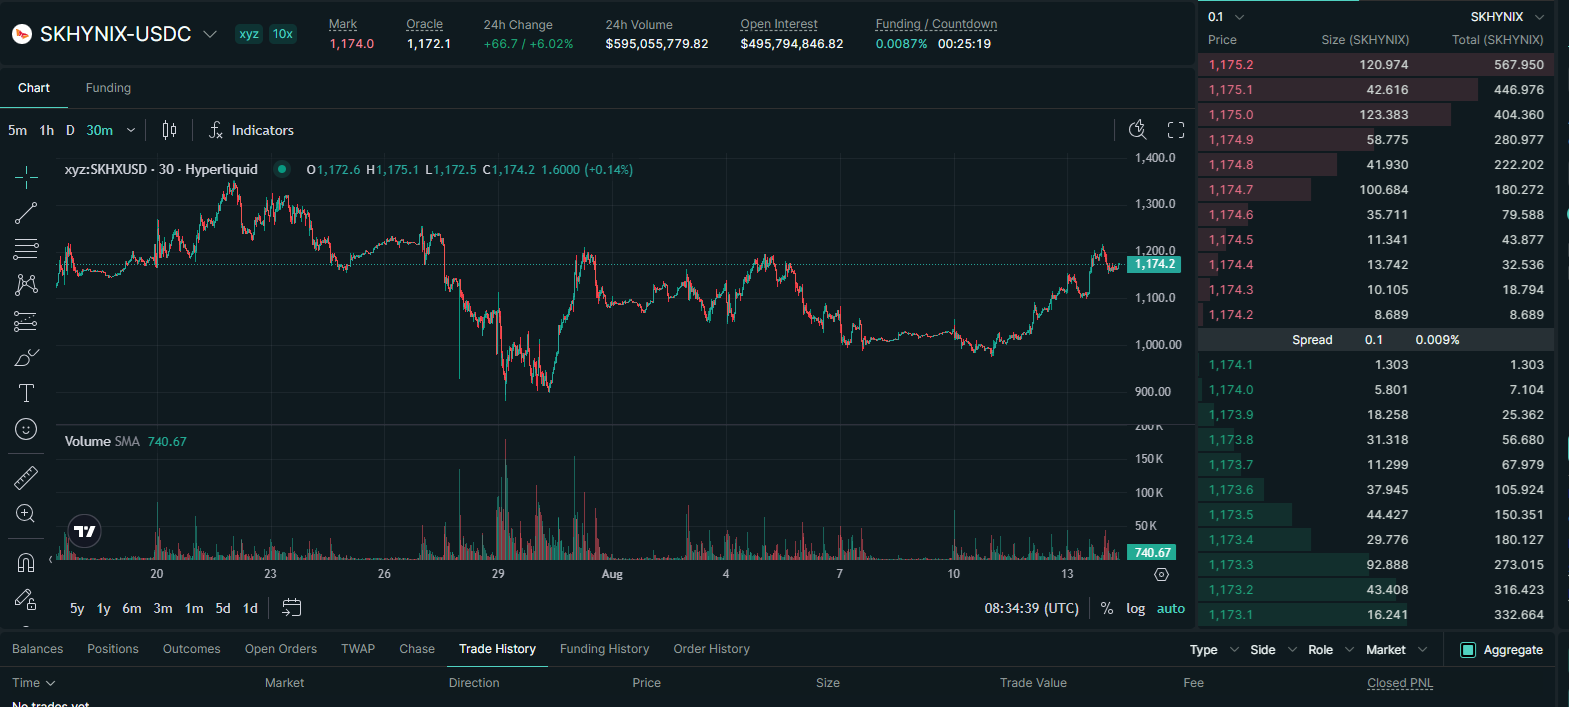Screen dimensions: 1569x707
Task: Set chart range to 5y
Action: (x=77, y=608)
